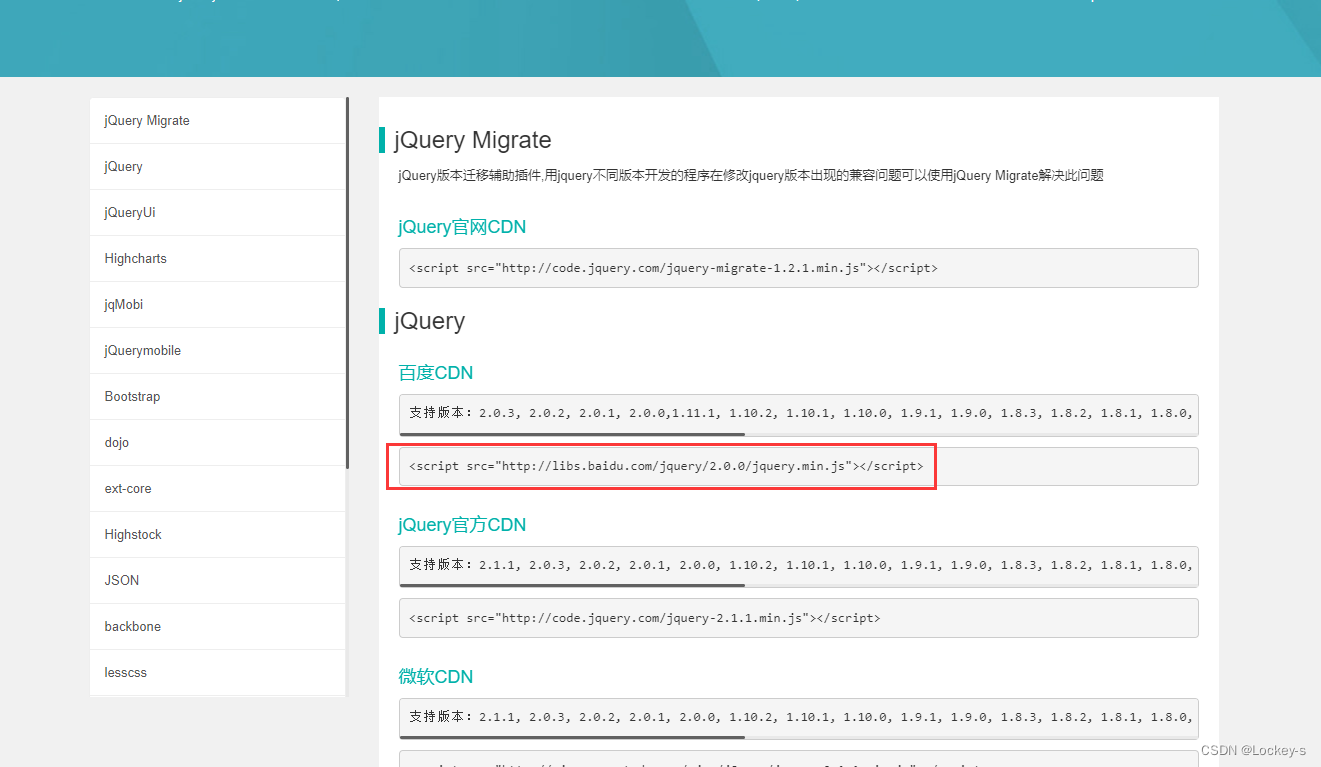The width and height of the screenshot is (1321, 767).
Task: Click horizontal scrollbar under jQuery官方CDN versions
Action: click(x=572, y=586)
